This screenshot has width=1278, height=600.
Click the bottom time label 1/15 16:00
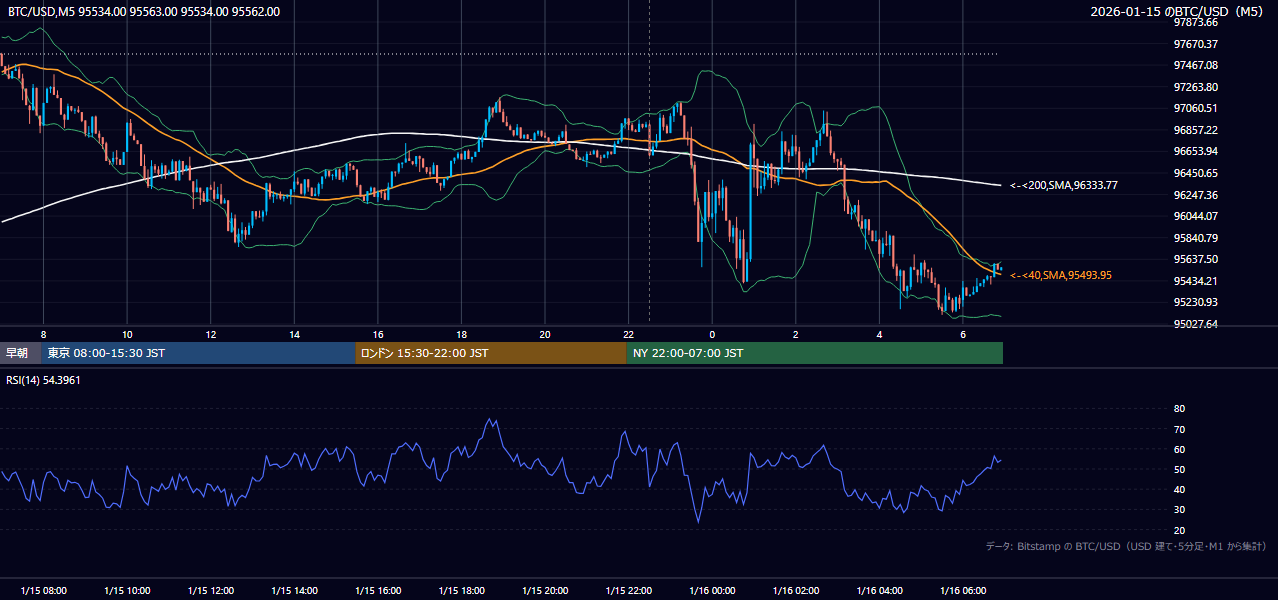tap(378, 591)
